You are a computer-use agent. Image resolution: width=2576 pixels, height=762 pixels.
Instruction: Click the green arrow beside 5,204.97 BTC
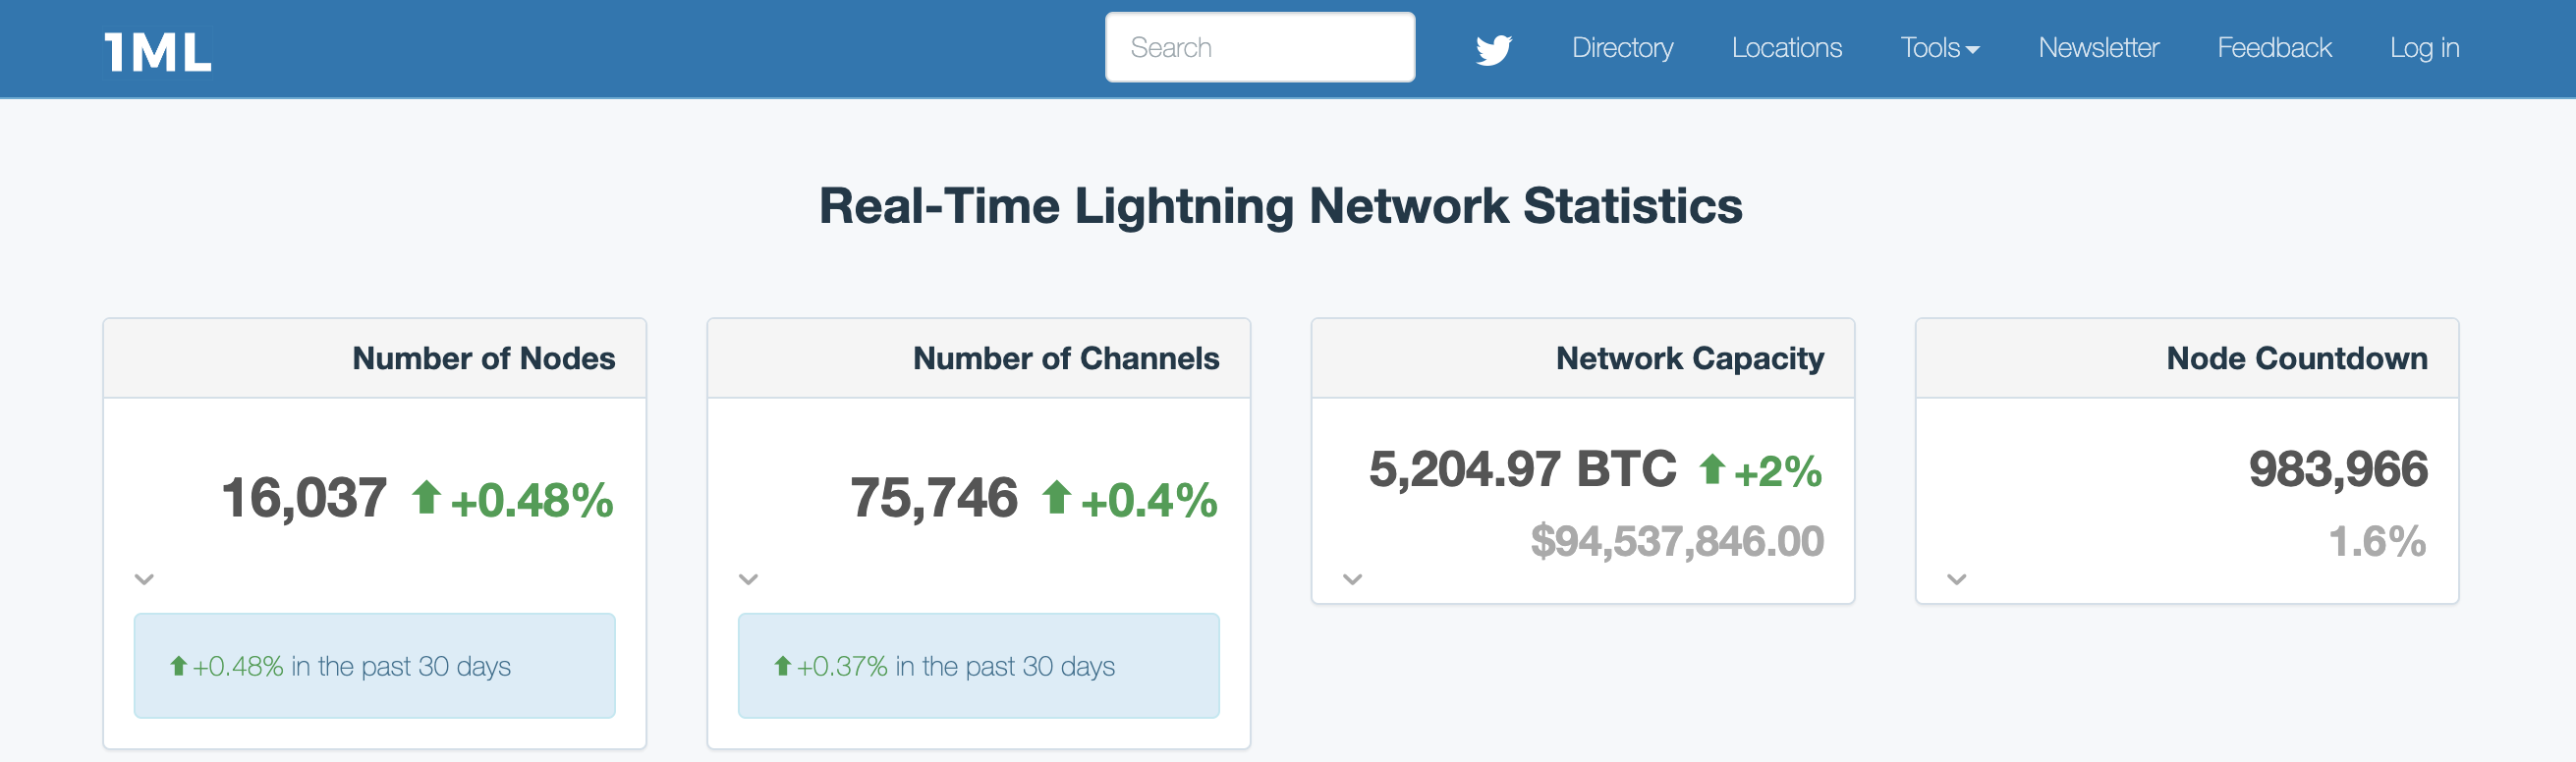click(x=1712, y=468)
